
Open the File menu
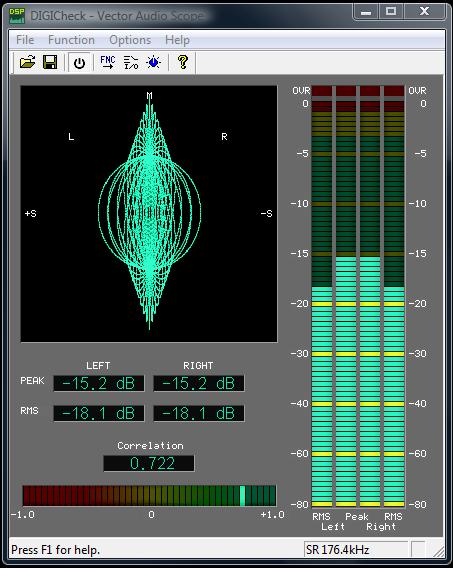pyautogui.click(x=25, y=40)
